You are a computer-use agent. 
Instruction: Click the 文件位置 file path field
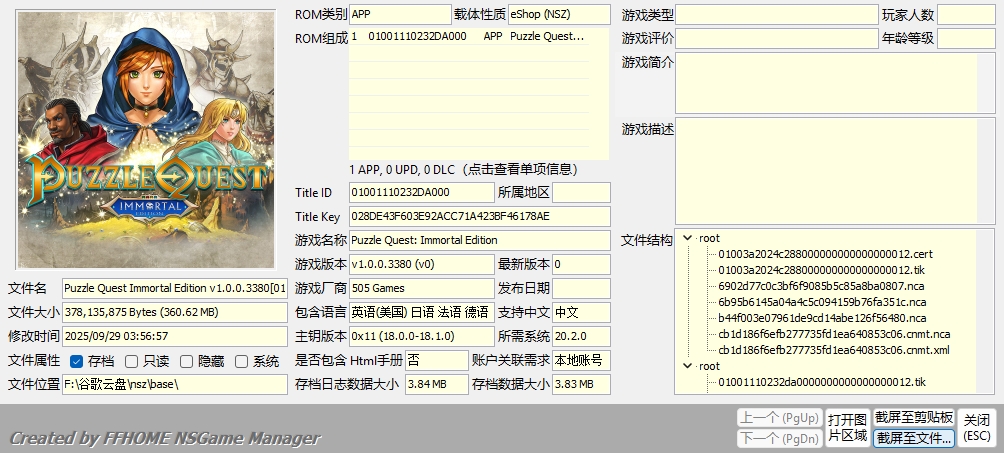pyautogui.click(x=174, y=384)
